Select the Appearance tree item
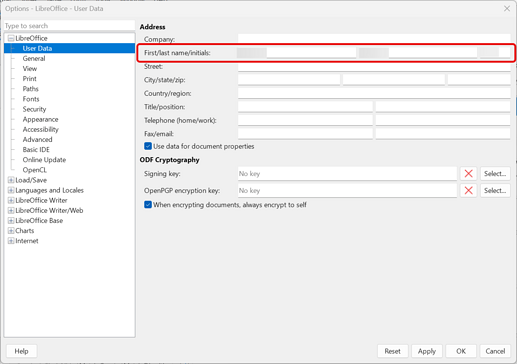 (x=40, y=119)
